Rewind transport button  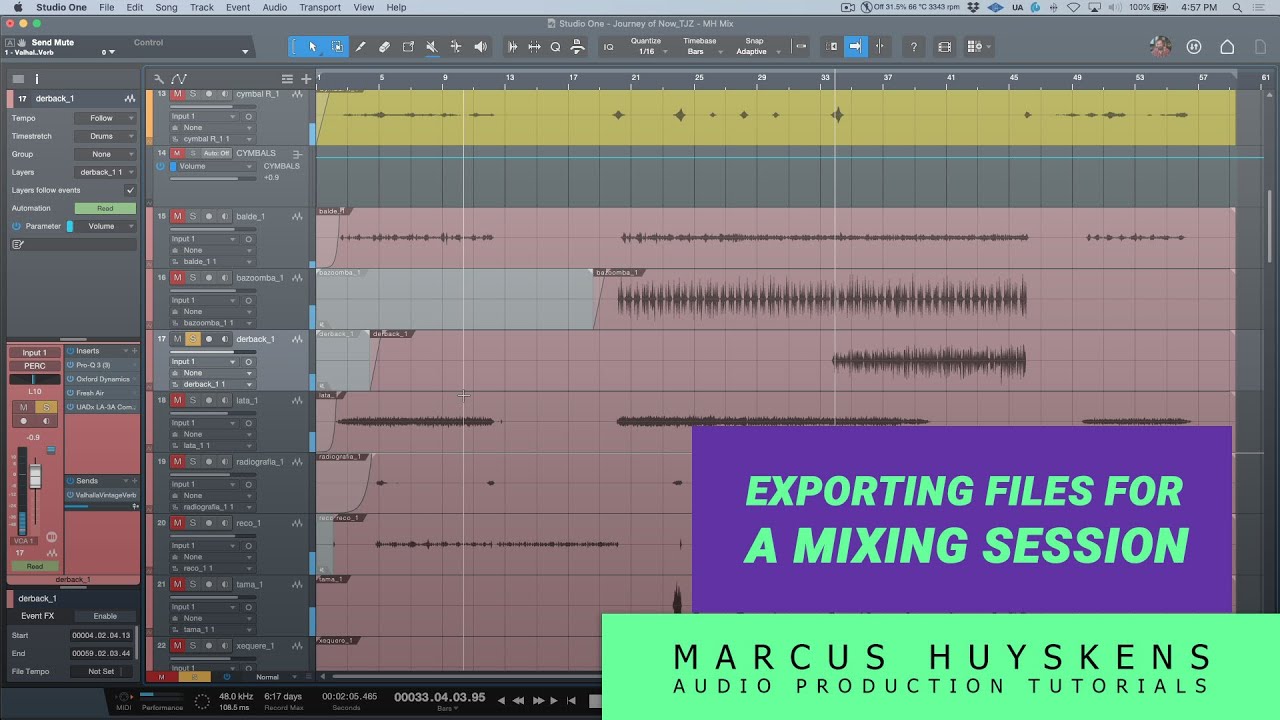[520, 701]
